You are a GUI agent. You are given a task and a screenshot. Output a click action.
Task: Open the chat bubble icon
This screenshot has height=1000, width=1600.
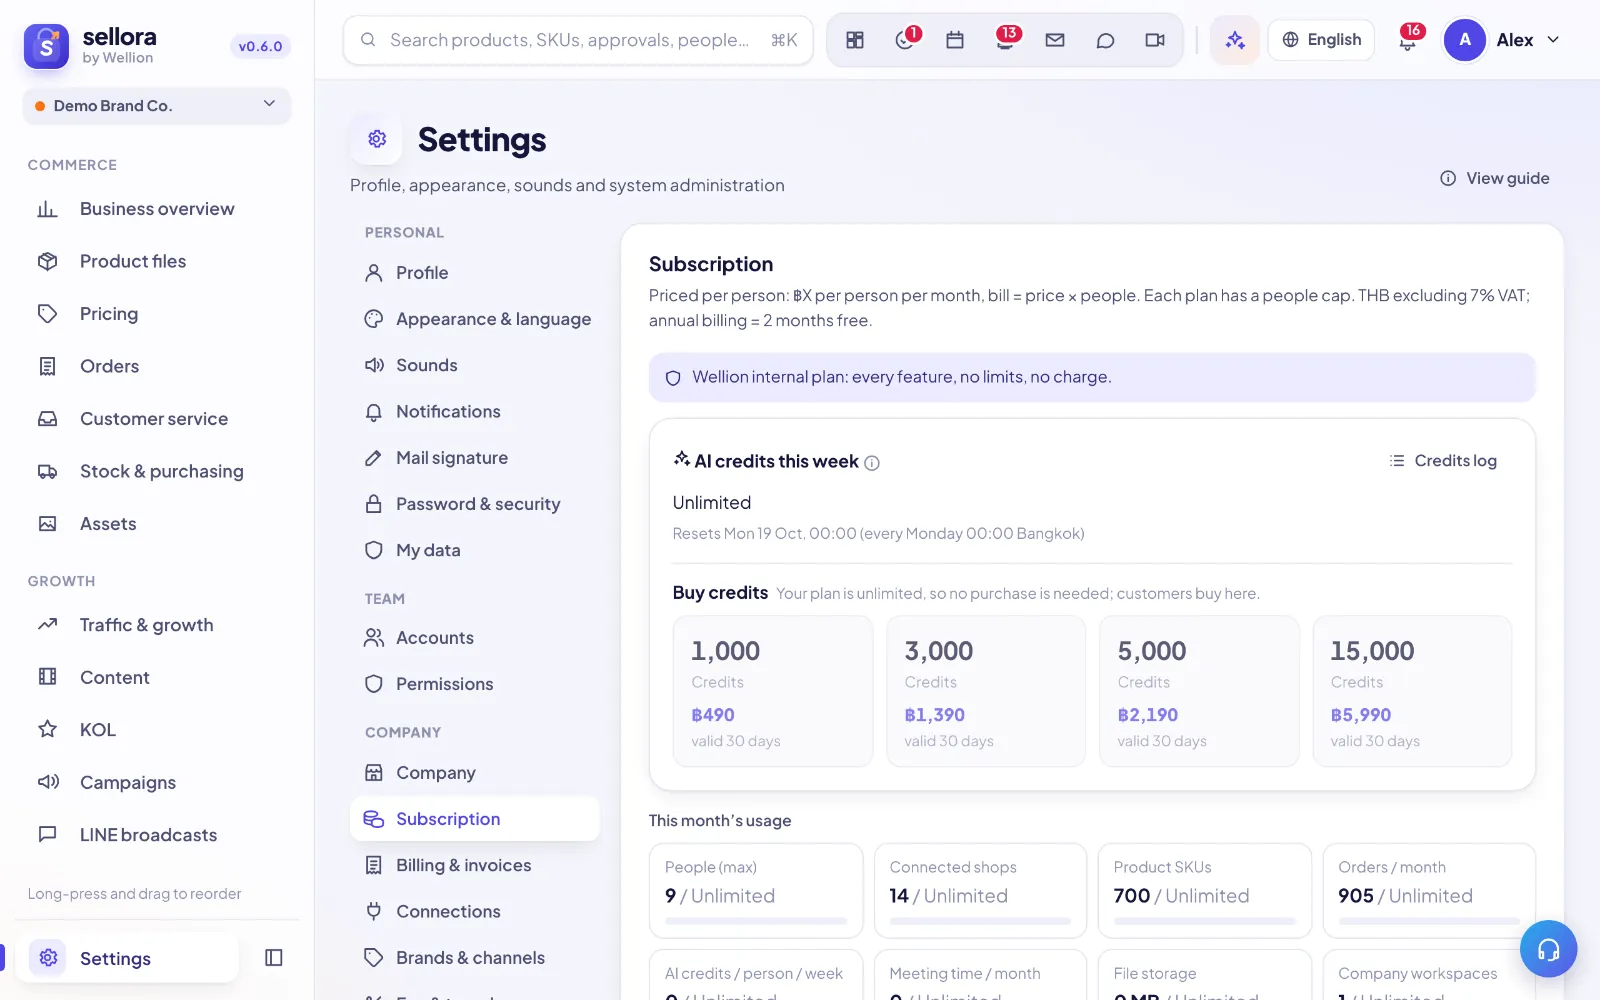(1105, 40)
